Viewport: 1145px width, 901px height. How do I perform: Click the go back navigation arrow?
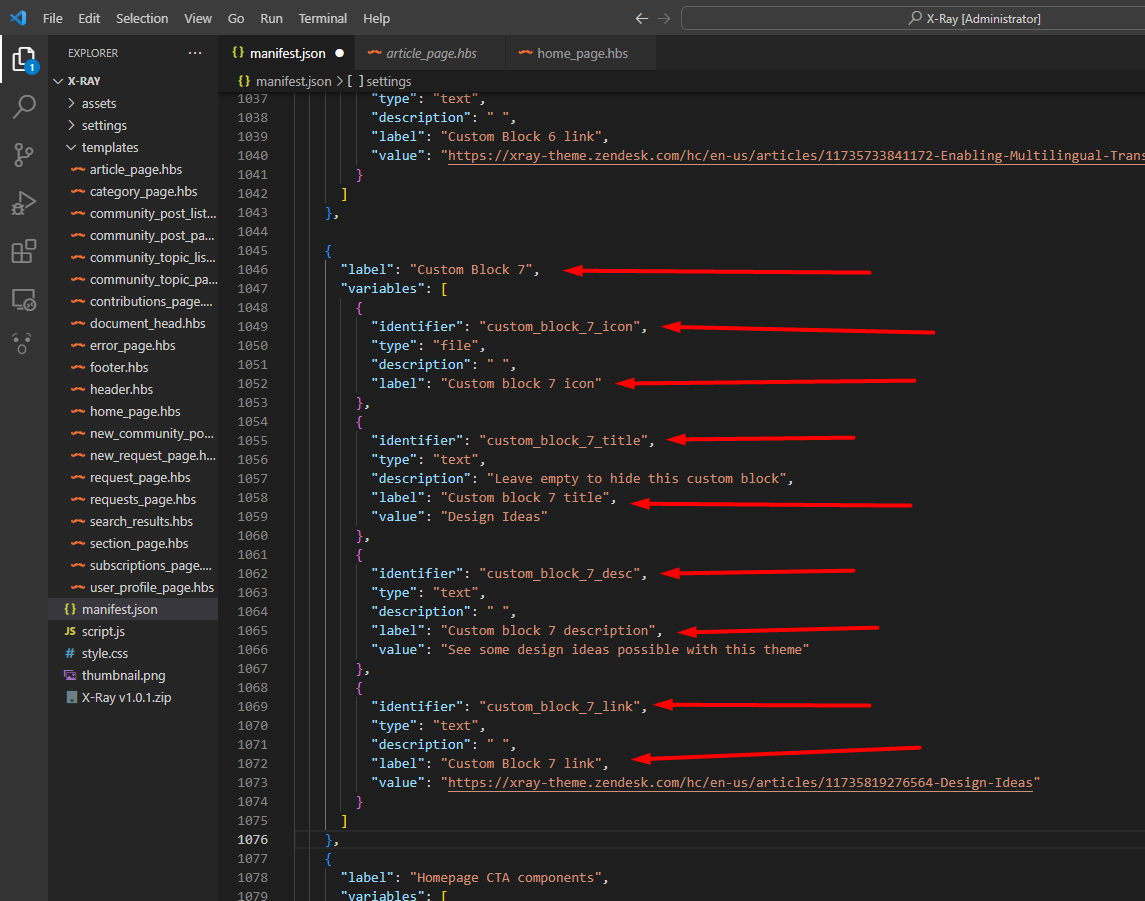pyautogui.click(x=642, y=19)
